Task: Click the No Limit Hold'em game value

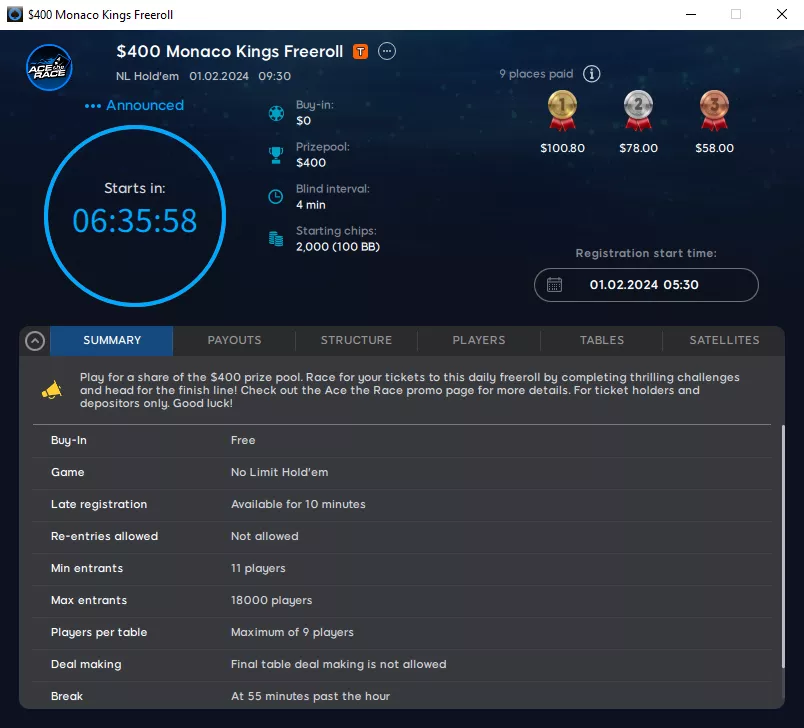Action: click(x=279, y=472)
